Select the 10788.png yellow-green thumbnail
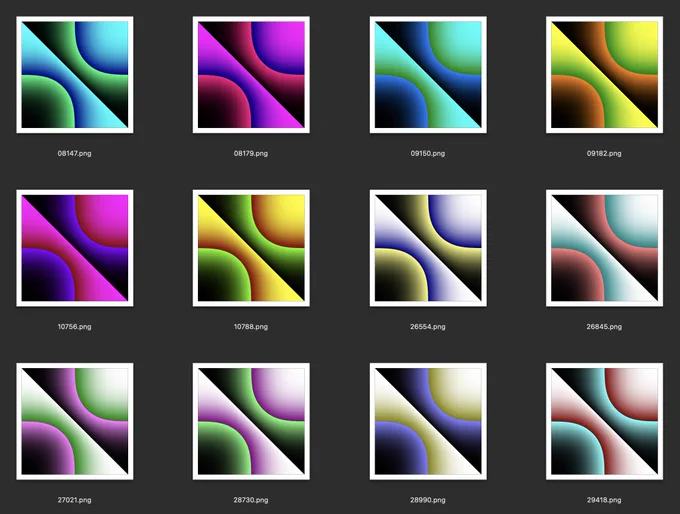The image size is (680, 514). point(251,248)
